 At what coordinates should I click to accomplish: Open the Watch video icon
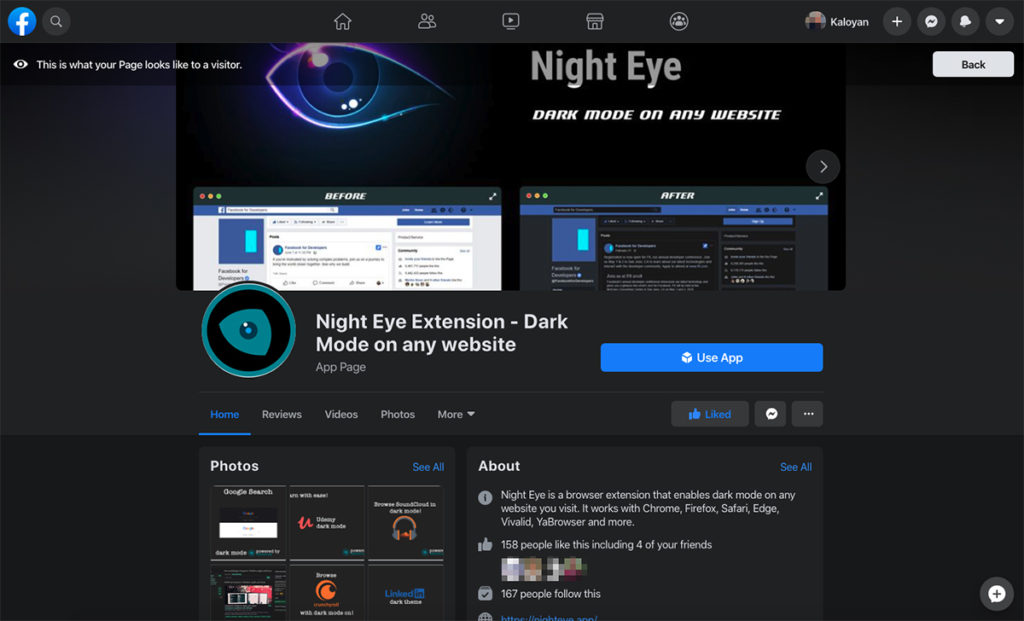[511, 22]
